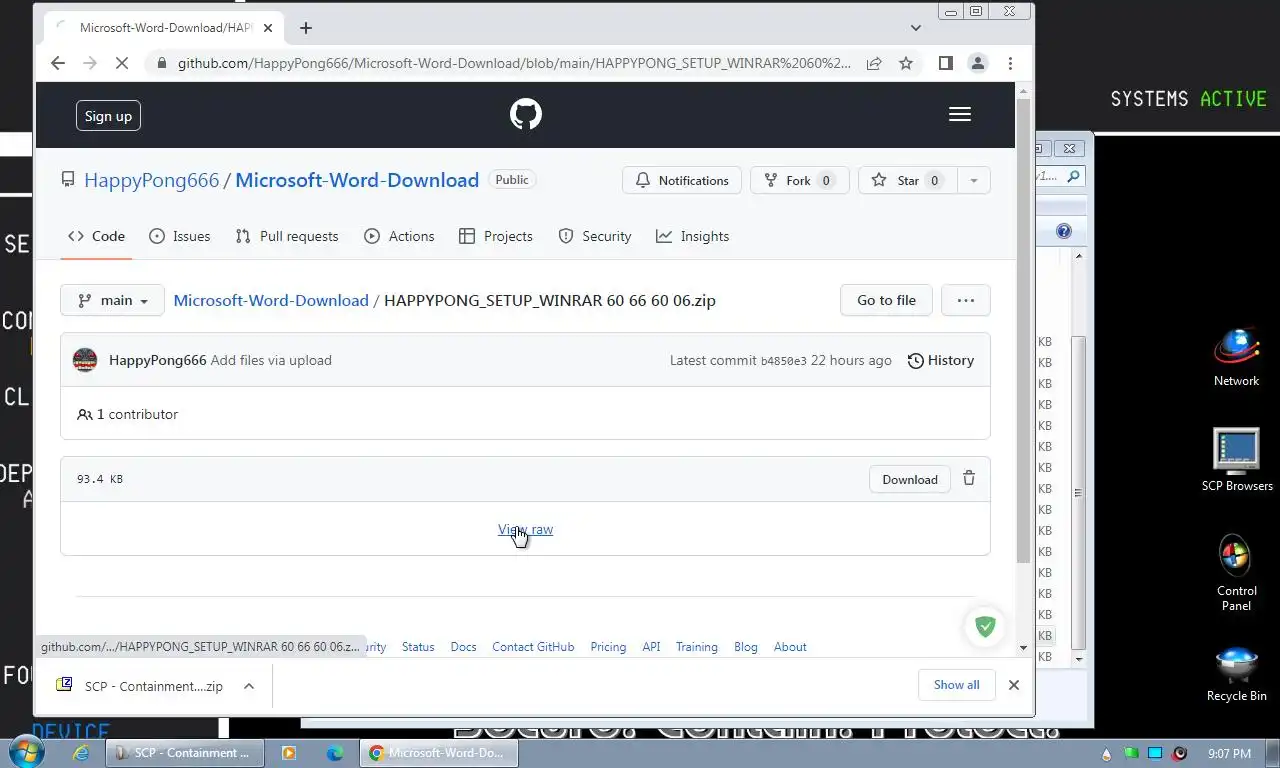Click the green shield badge icon

(985, 627)
